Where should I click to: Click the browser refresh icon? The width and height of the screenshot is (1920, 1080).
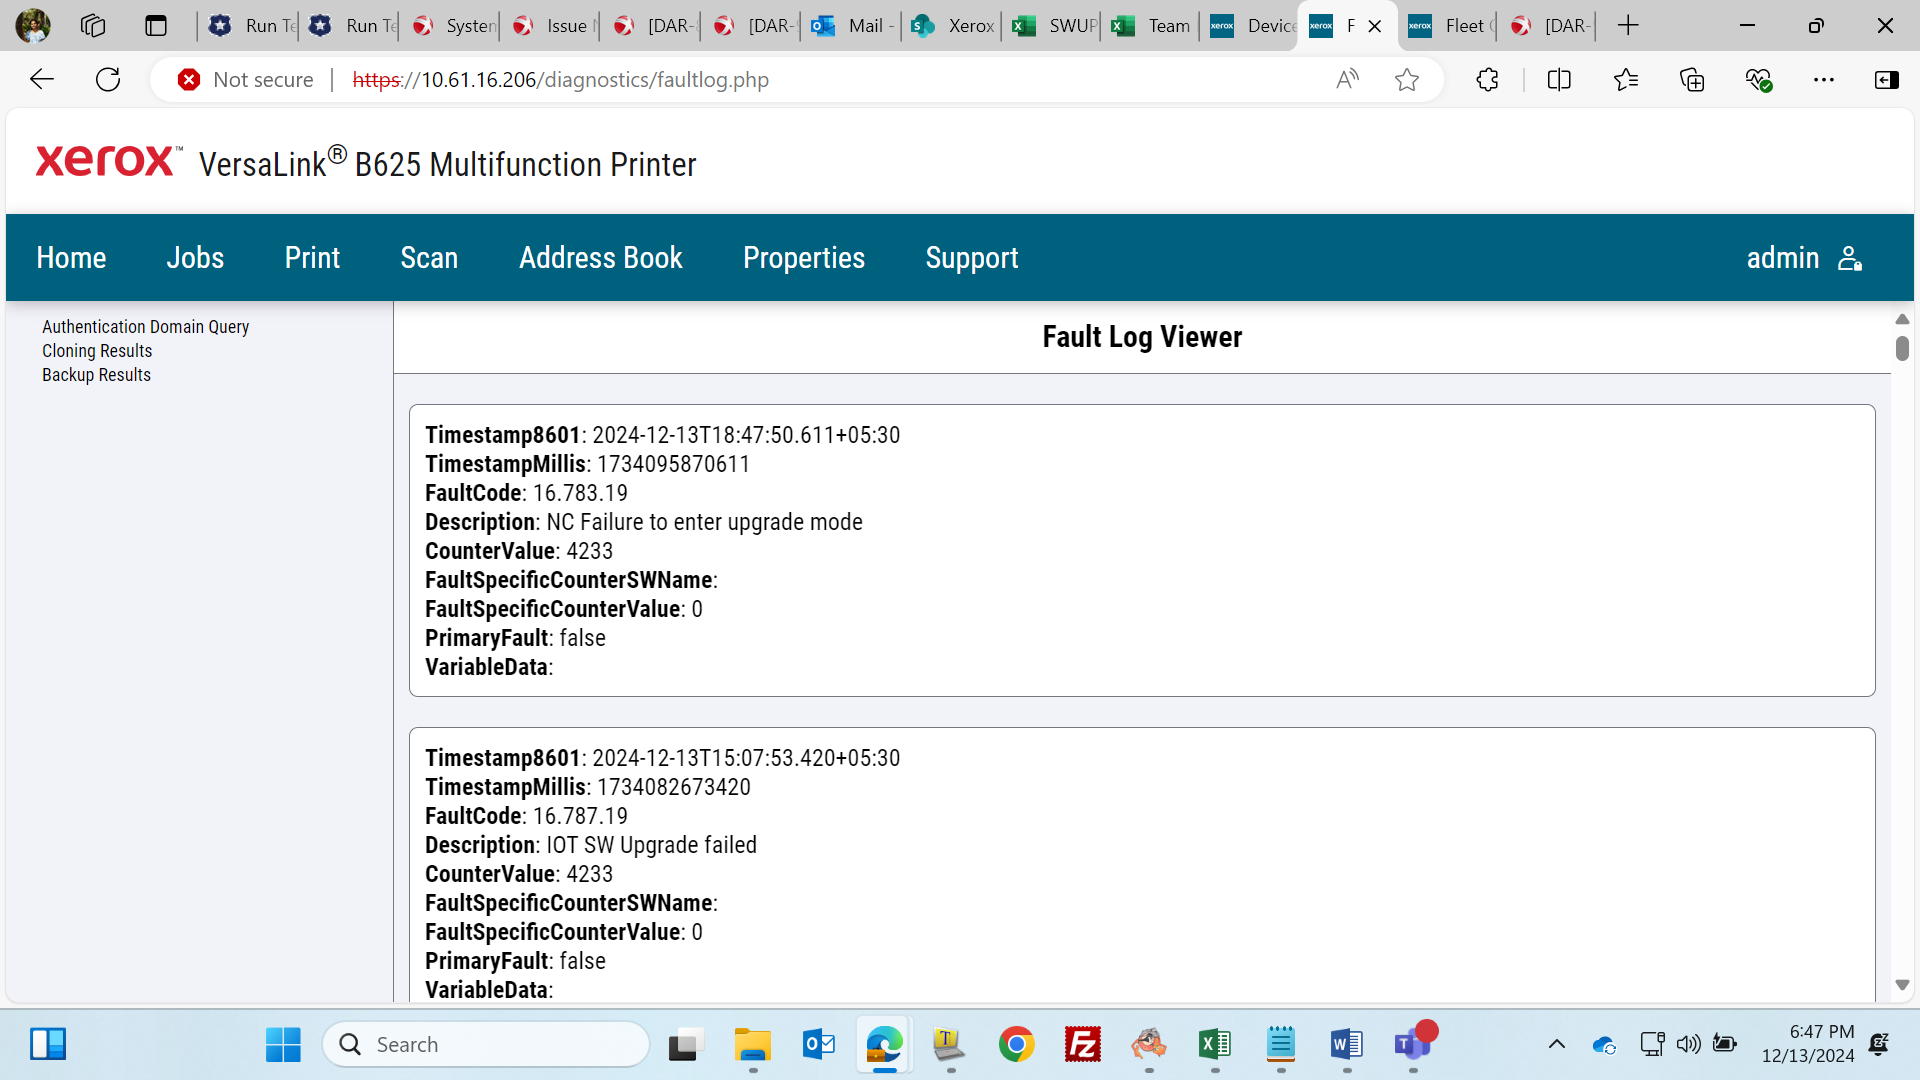[108, 80]
